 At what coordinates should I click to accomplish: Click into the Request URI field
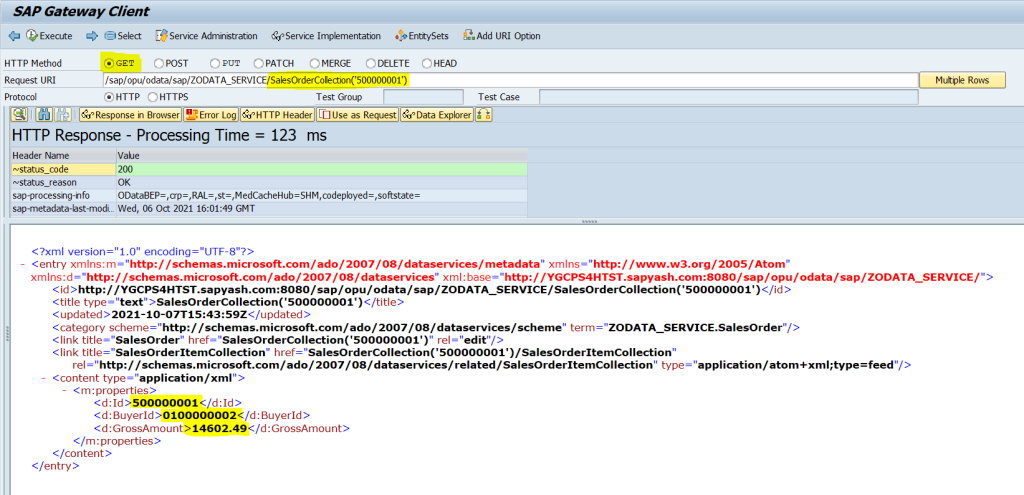click(510, 80)
